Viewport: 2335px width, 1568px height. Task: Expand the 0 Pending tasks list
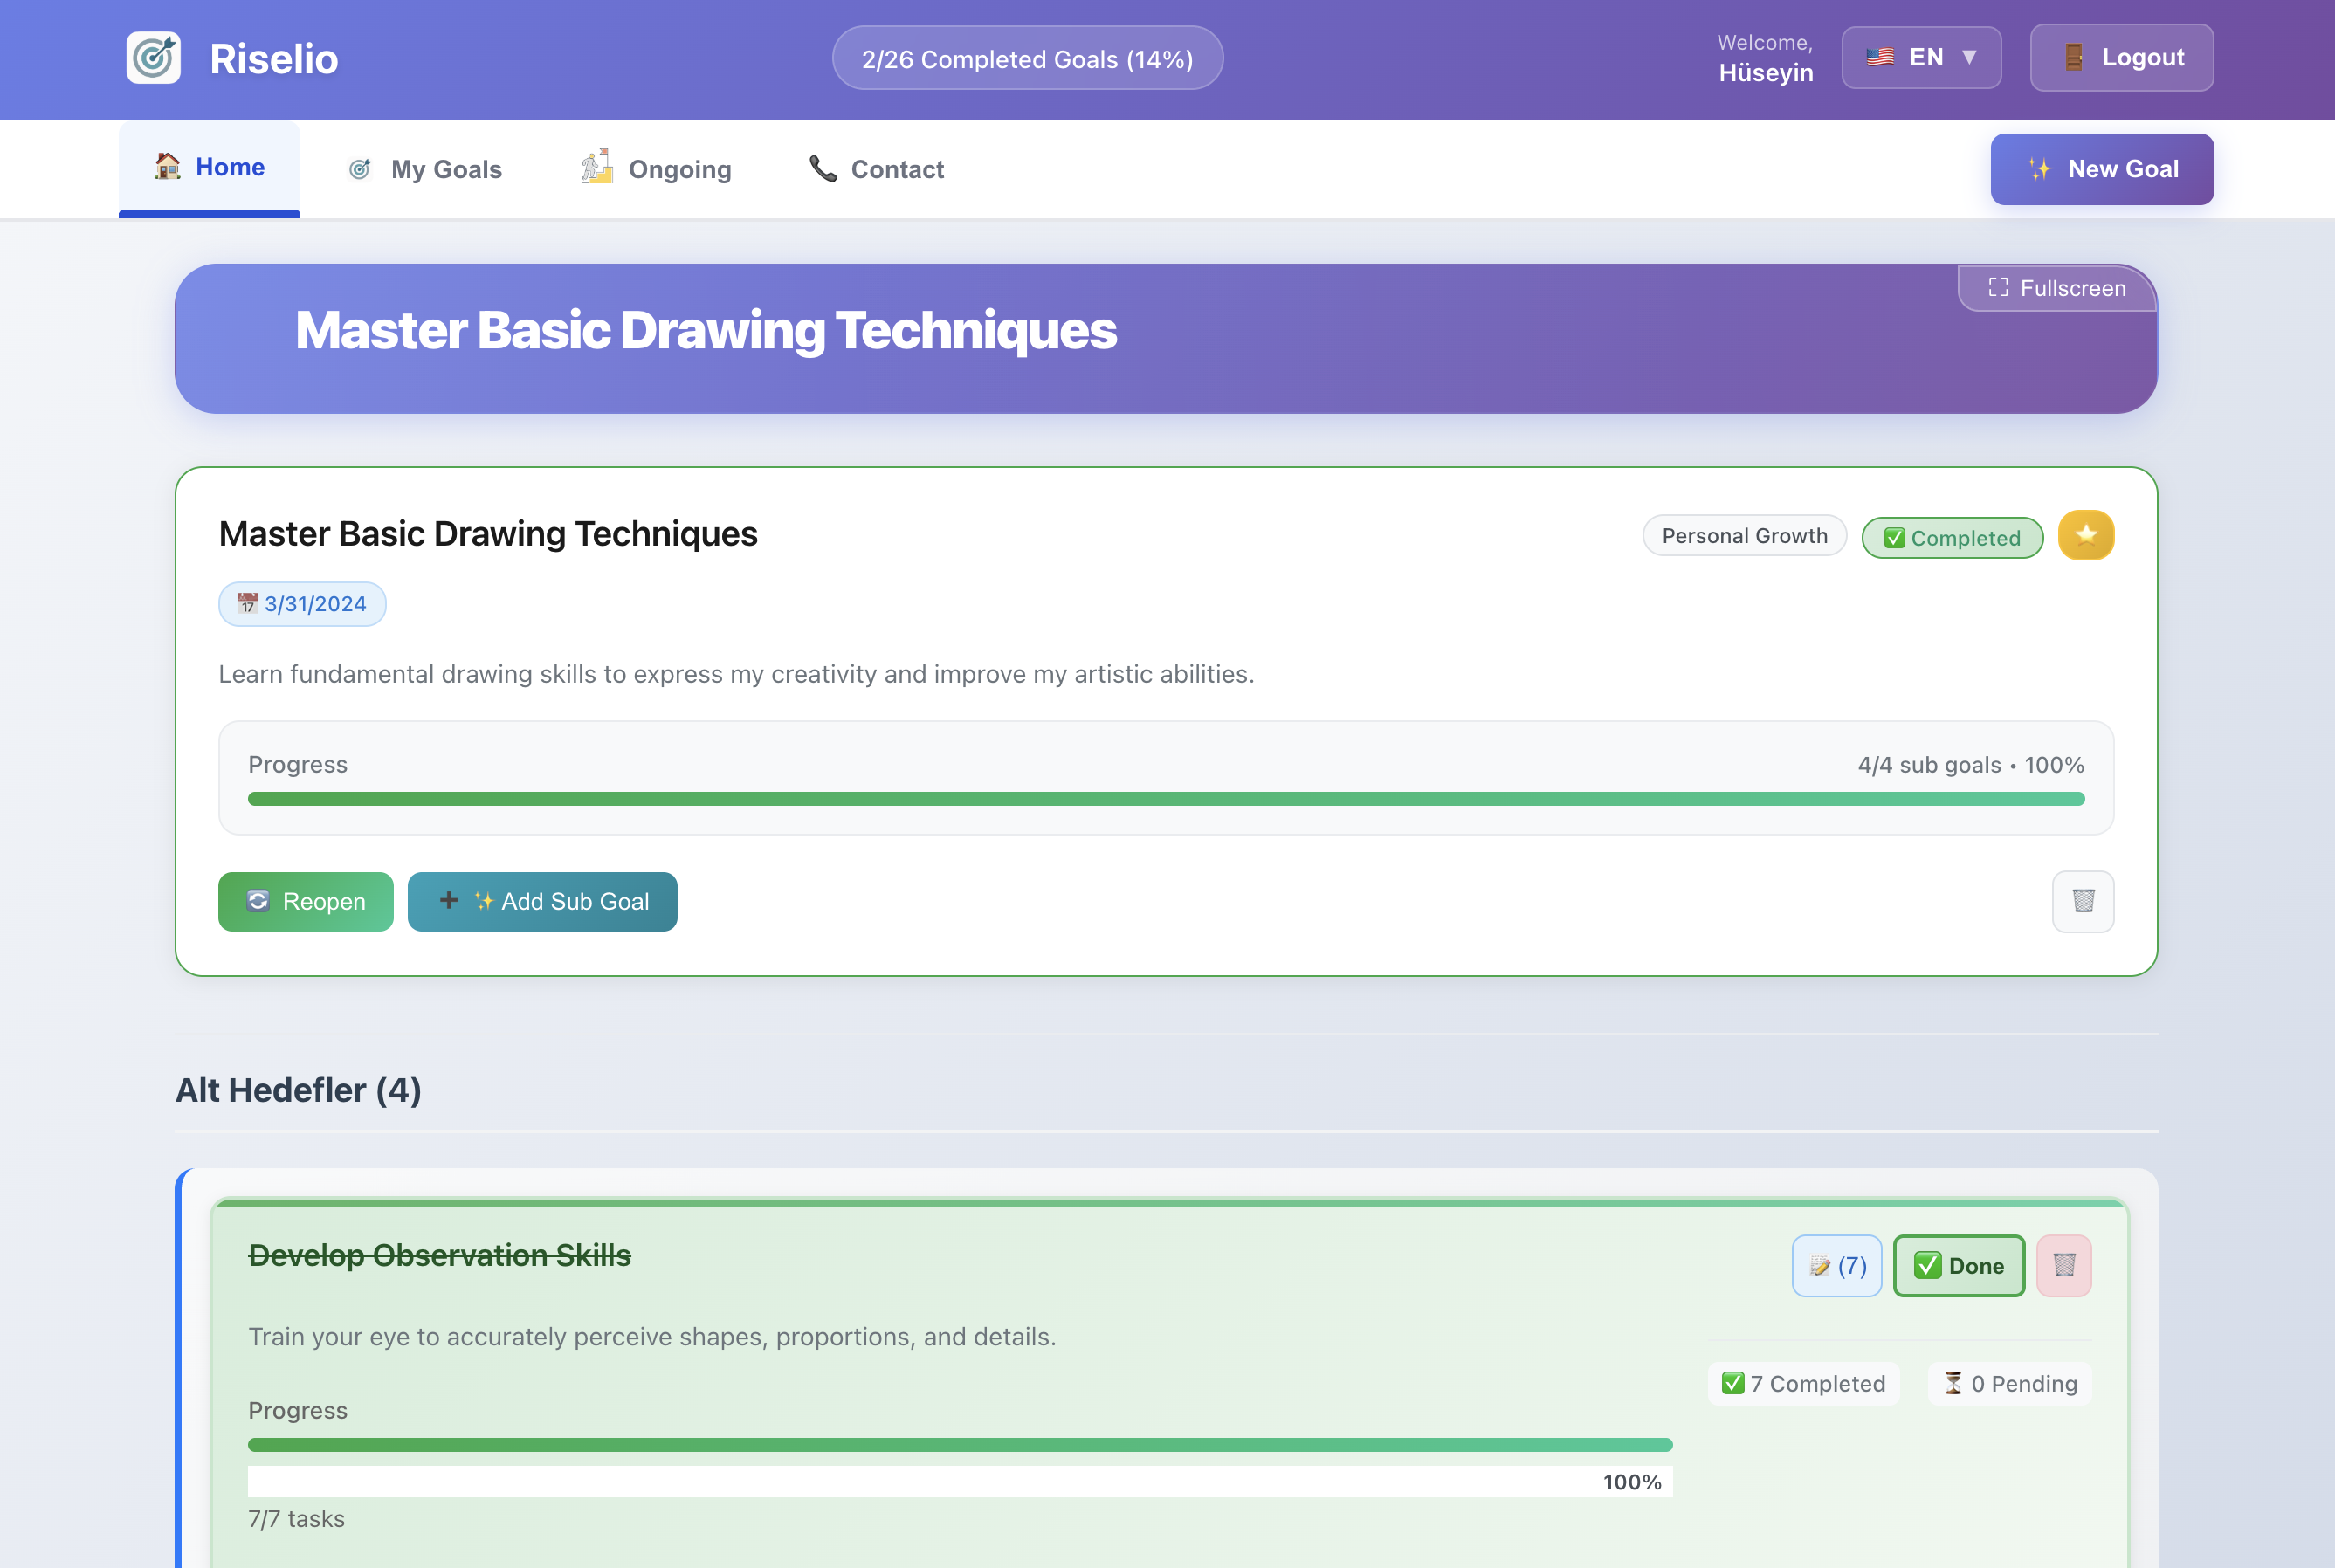[x=2009, y=1383]
